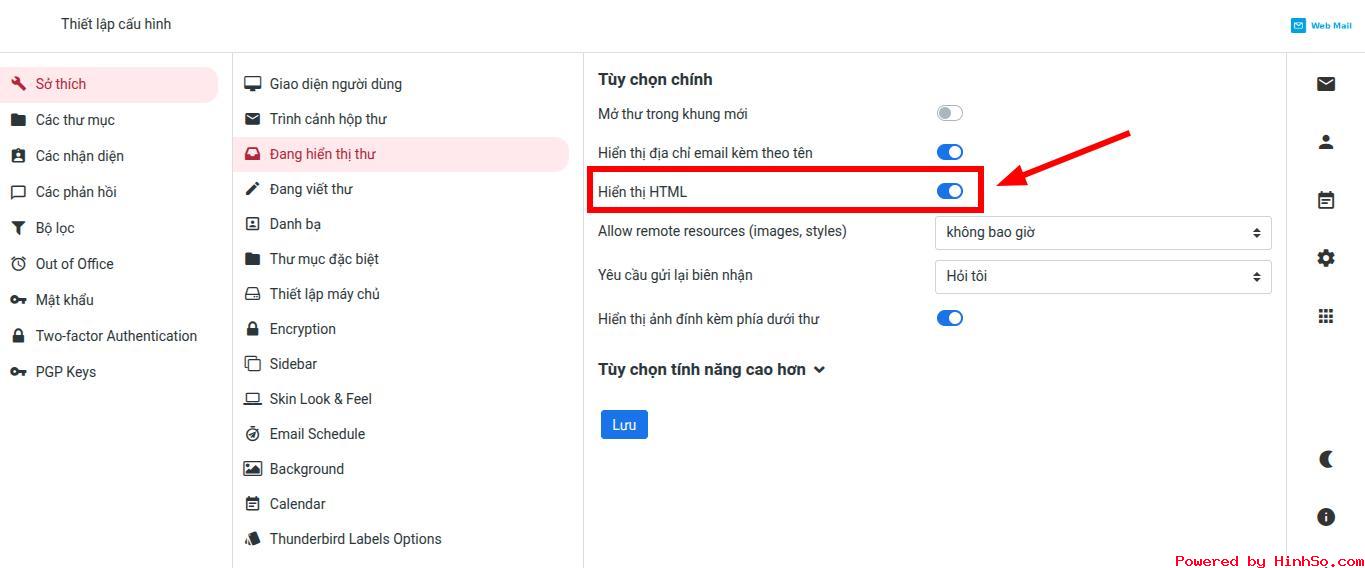Open Allow remote resources dropdown

pos(1103,233)
